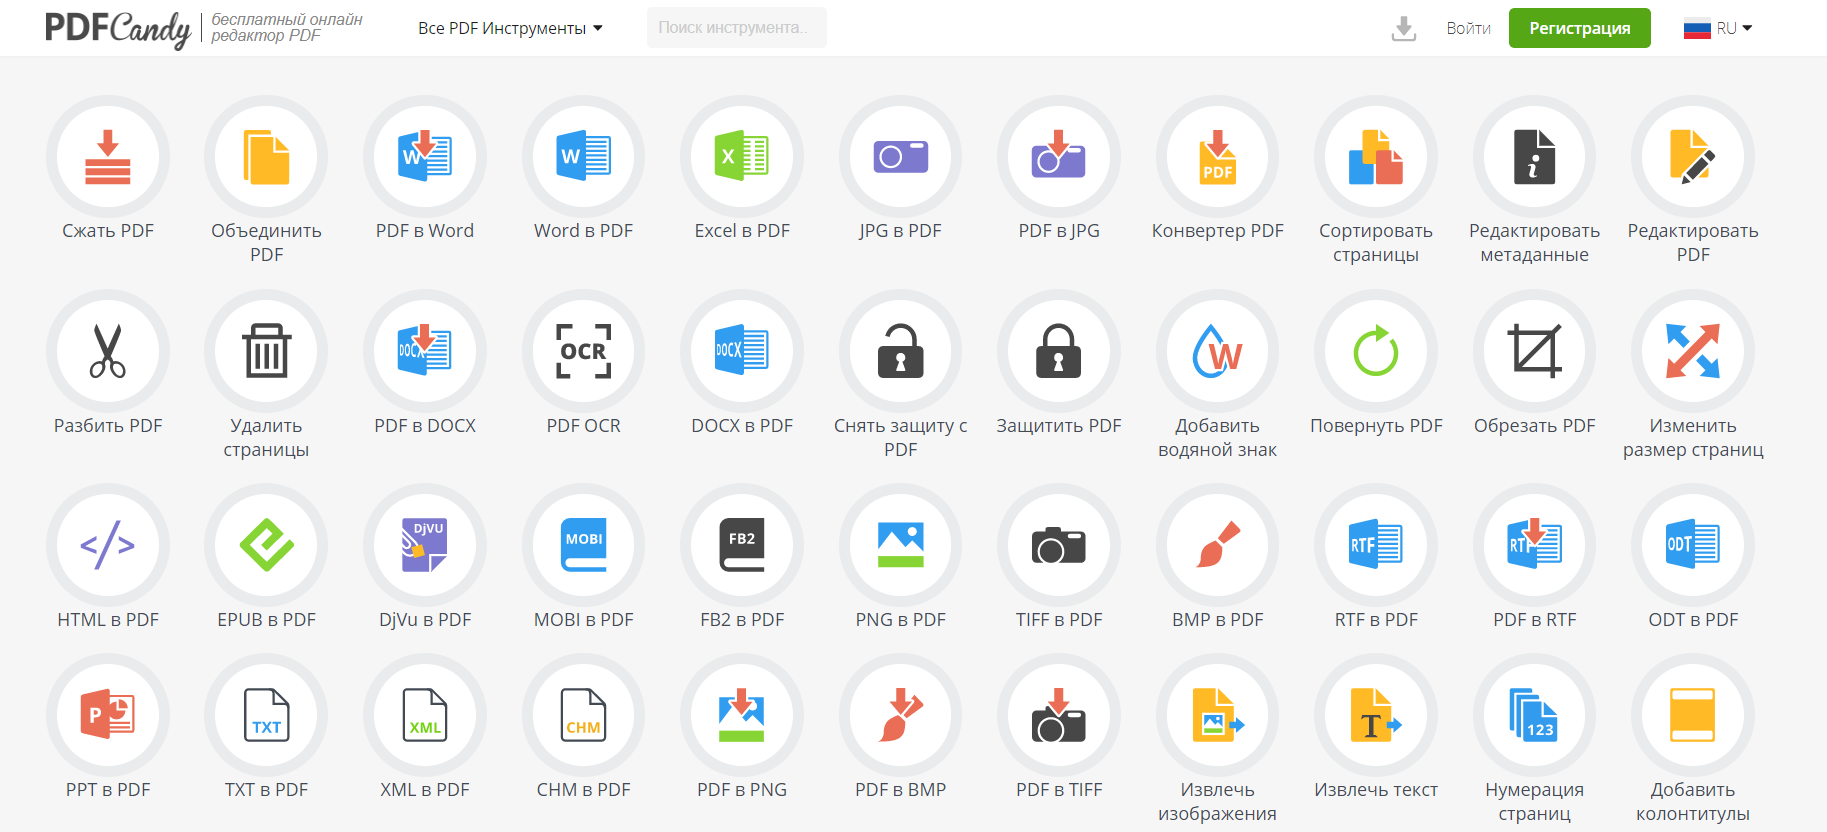Open the Excel в PDF converter
The image size is (1827, 832).
coord(742,157)
